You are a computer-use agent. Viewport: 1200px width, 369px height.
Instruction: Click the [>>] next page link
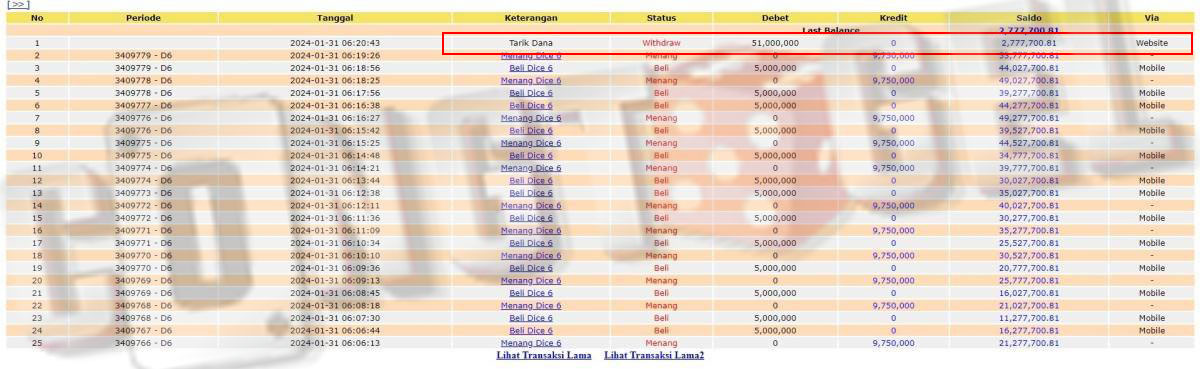coord(17,5)
